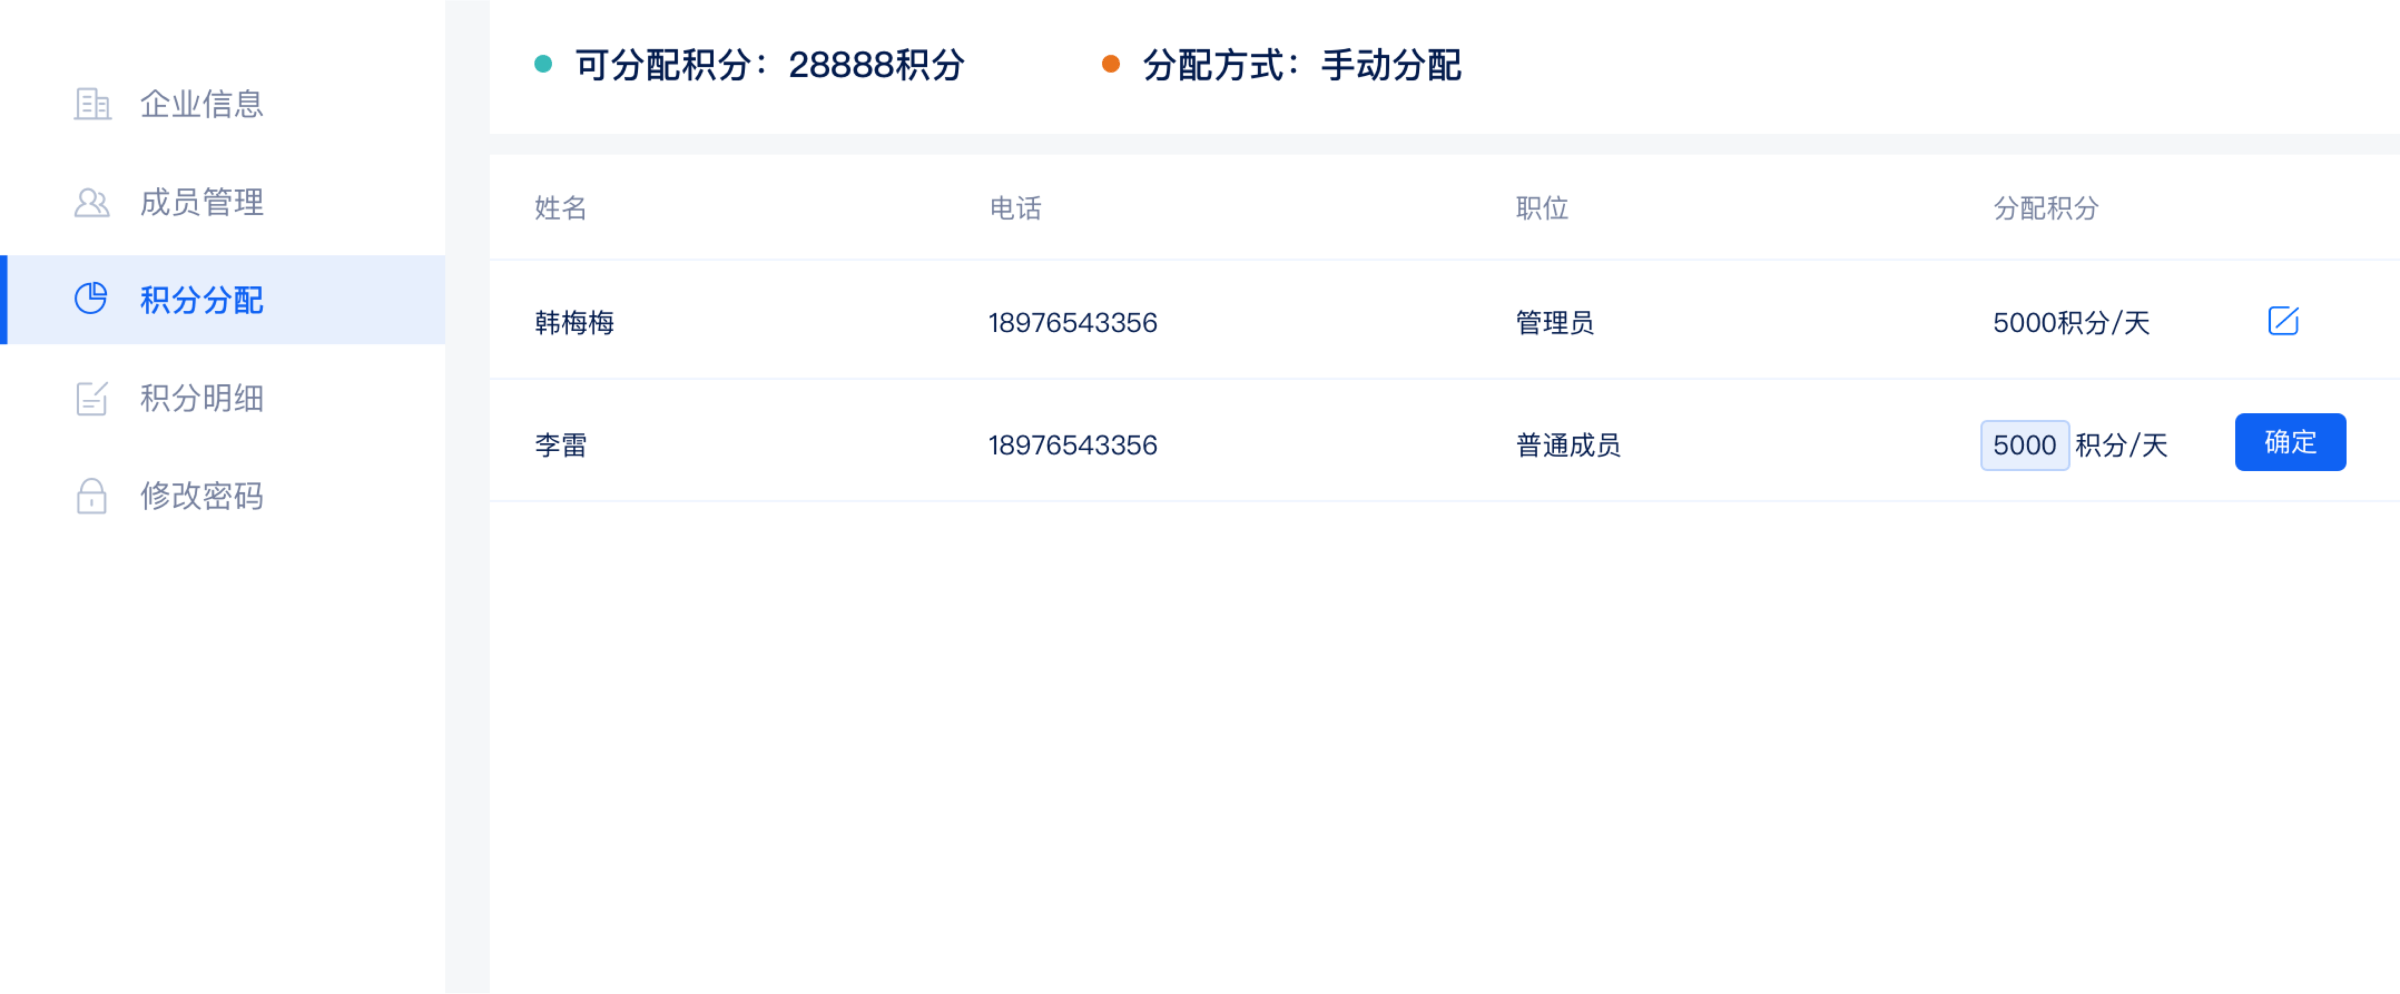Select the 积分明细 menu item

[201, 398]
